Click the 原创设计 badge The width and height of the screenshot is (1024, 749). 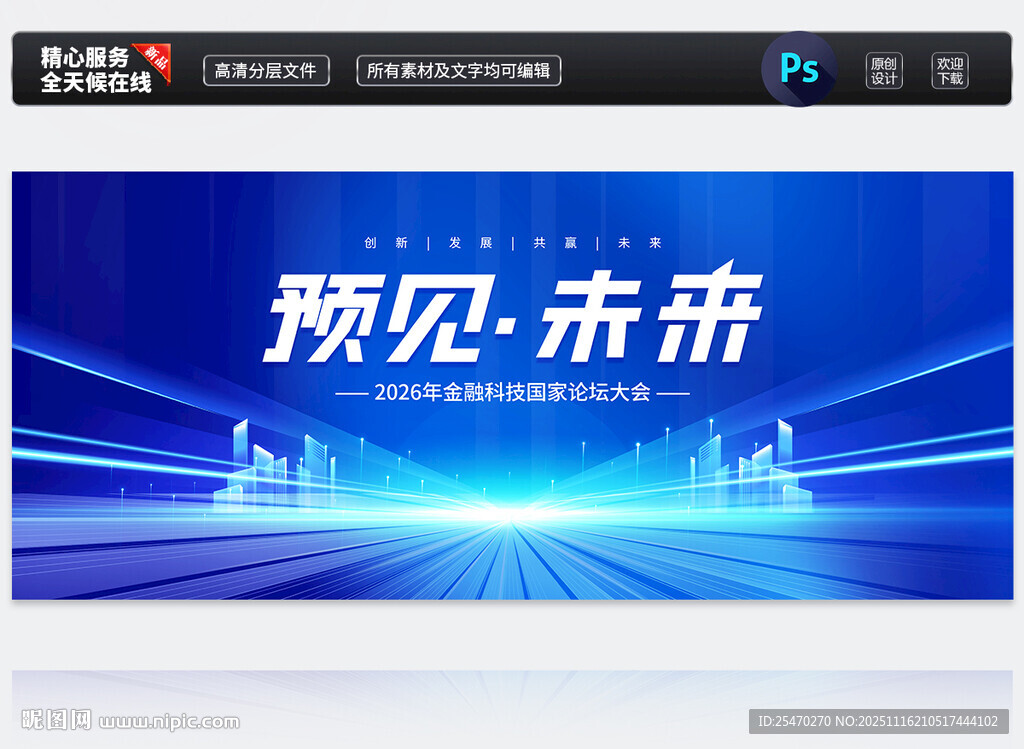pyautogui.click(x=884, y=71)
